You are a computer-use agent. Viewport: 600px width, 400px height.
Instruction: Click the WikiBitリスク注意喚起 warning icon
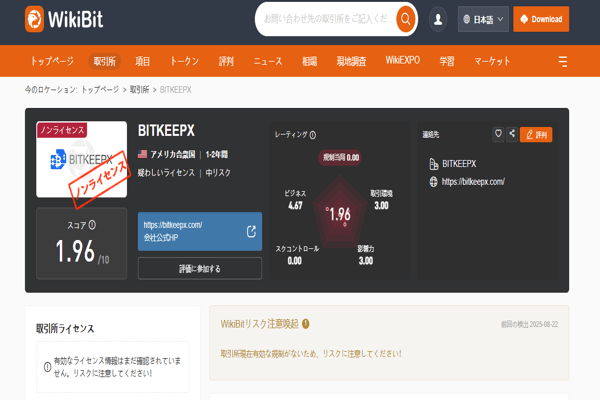305,324
